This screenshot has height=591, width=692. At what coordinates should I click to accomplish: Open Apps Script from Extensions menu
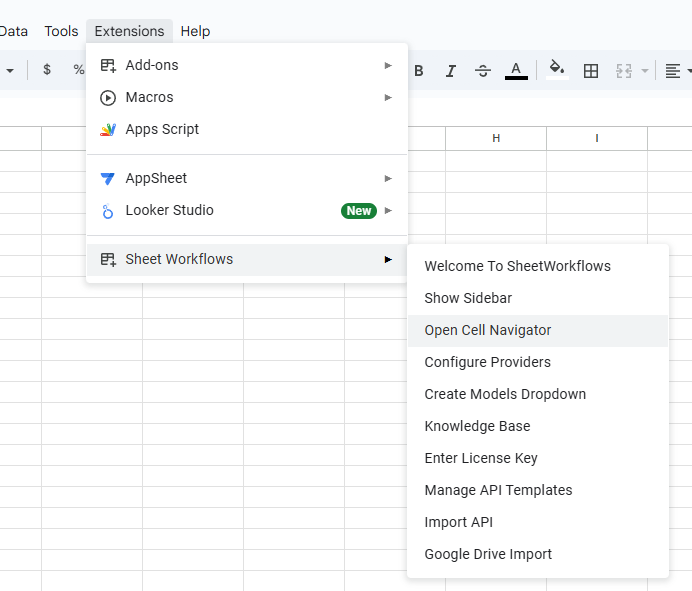[x=162, y=129]
